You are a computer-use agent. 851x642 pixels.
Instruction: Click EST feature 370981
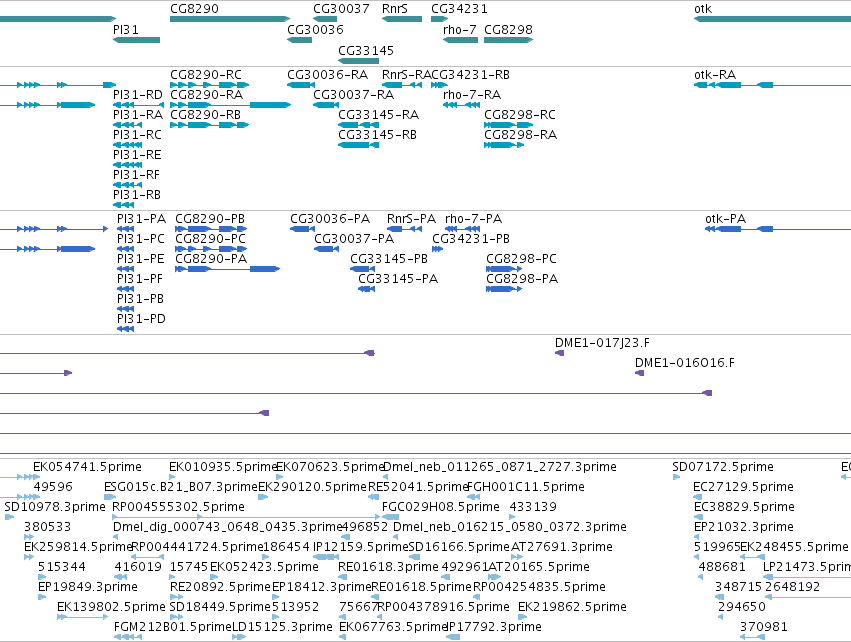752,637
